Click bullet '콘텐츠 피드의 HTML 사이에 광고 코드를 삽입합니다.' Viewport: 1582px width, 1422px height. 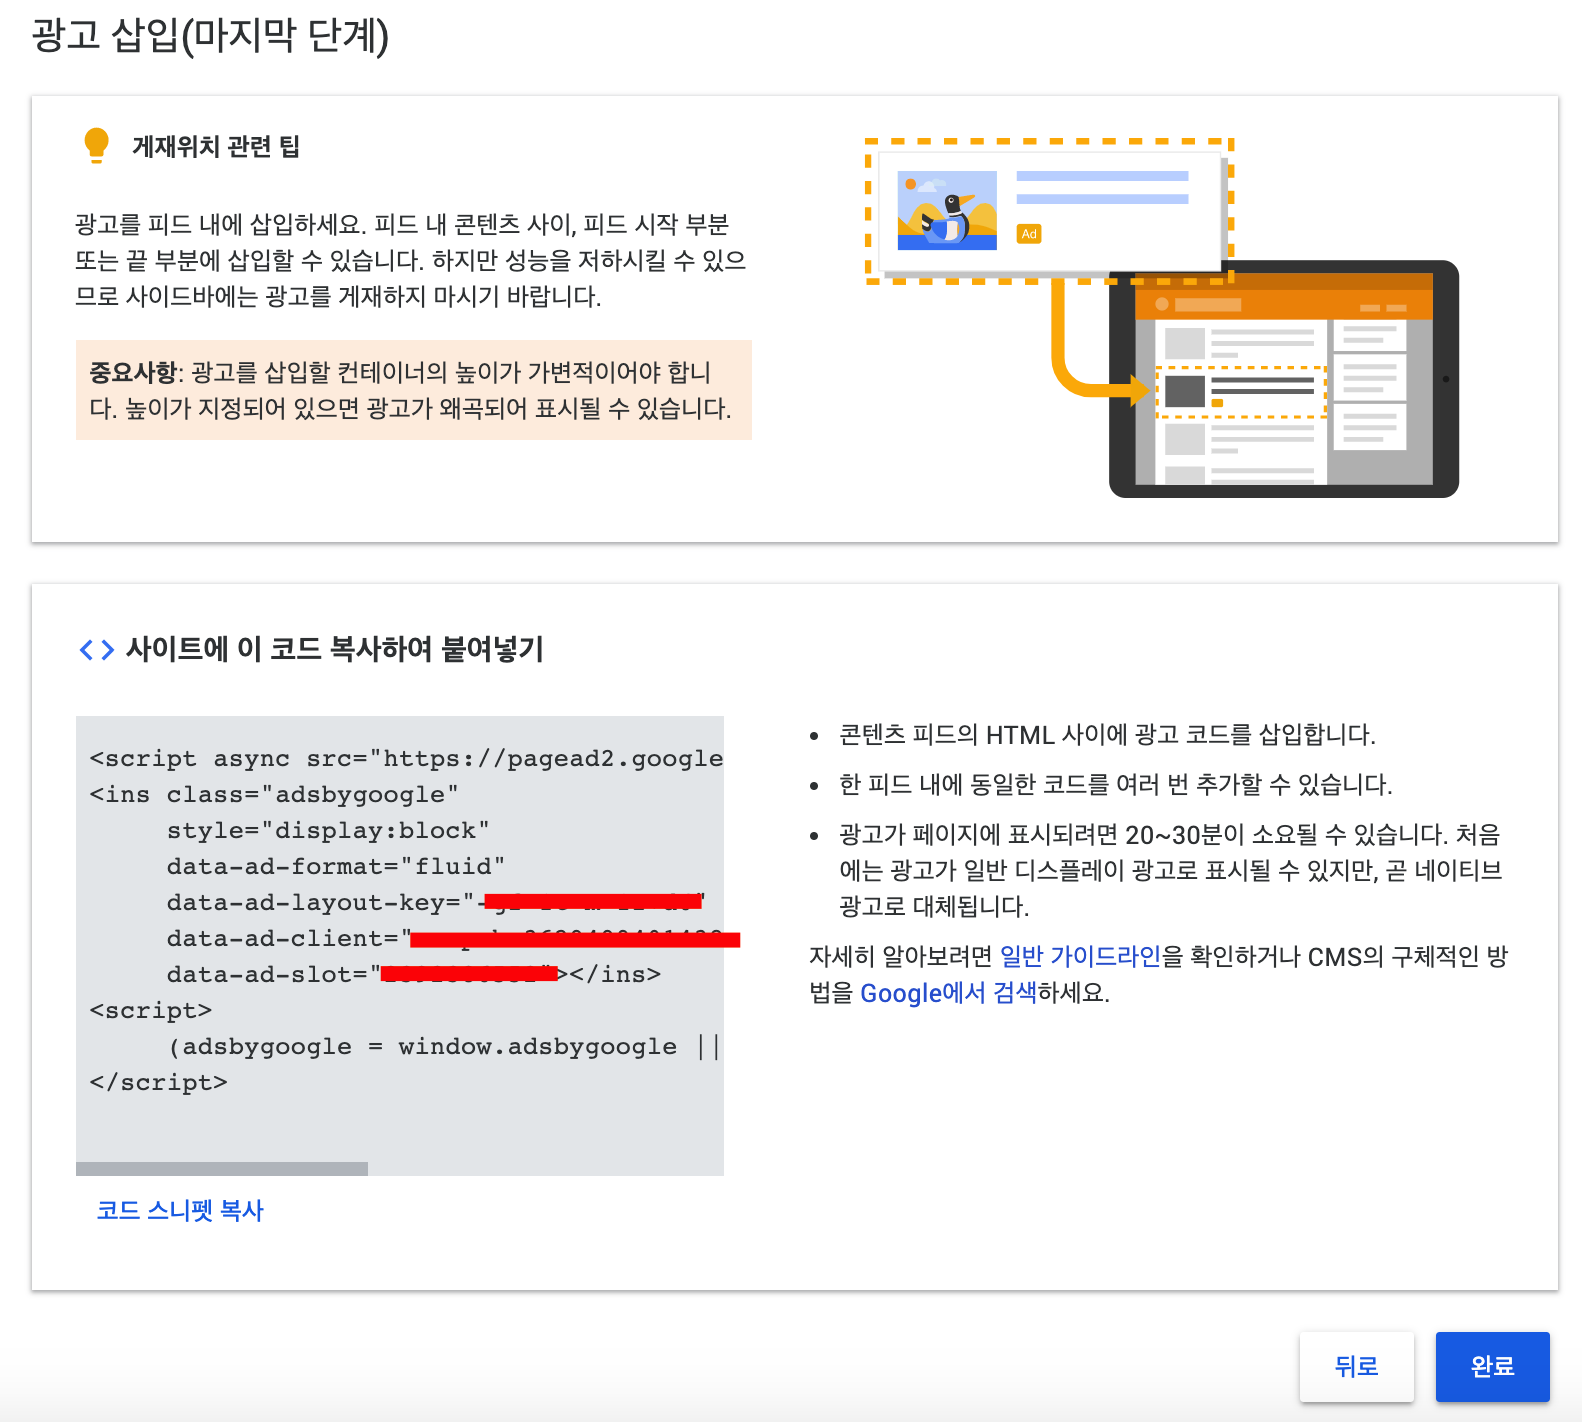pyautogui.click(x=1107, y=734)
